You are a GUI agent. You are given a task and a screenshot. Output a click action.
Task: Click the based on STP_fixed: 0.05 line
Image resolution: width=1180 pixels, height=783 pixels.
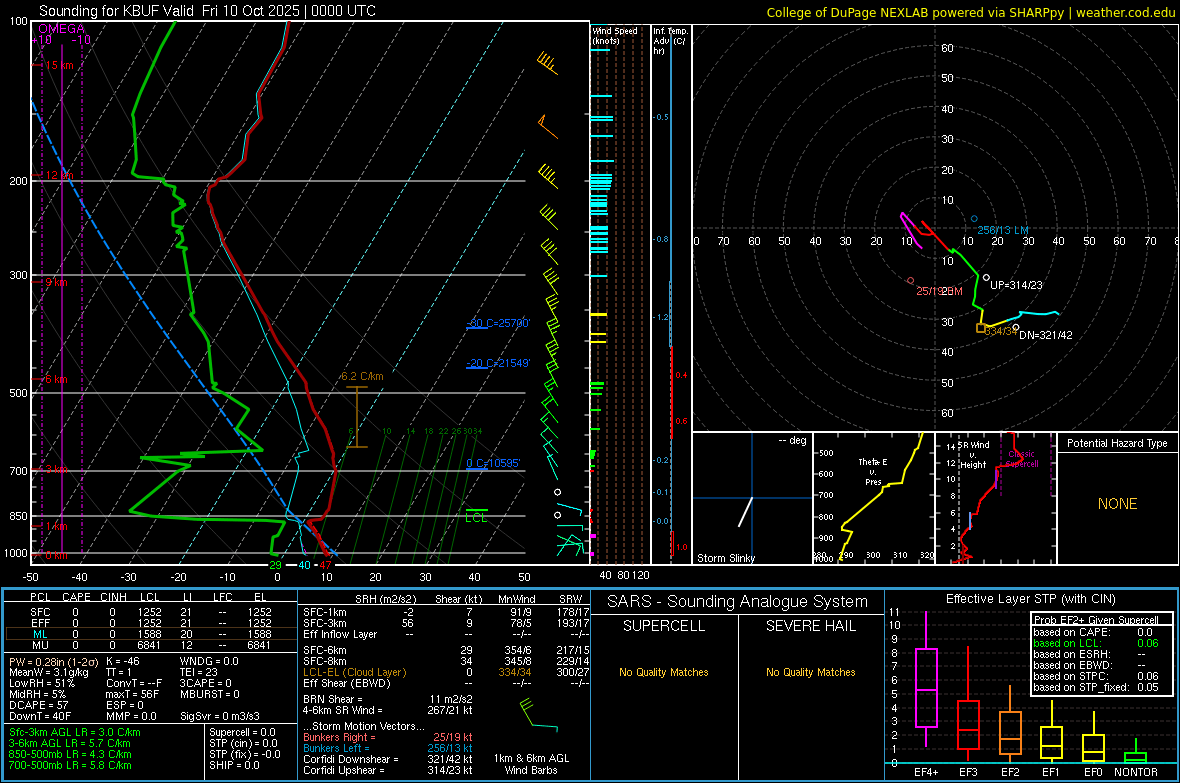[1096, 687]
